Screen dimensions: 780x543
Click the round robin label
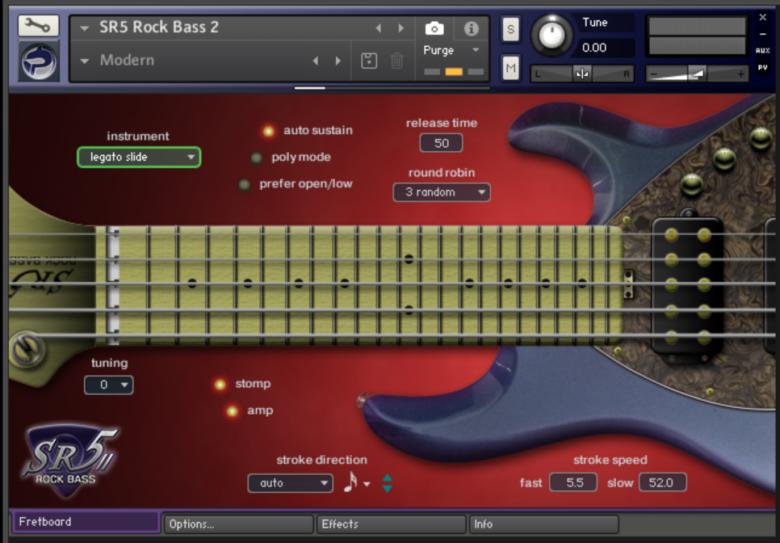pyautogui.click(x=441, y=173)
